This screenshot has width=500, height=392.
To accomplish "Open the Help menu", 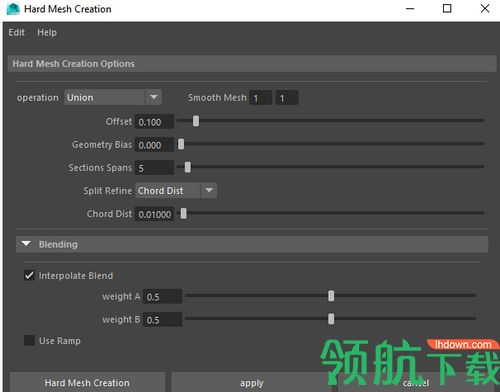I will tap(47, 33).
